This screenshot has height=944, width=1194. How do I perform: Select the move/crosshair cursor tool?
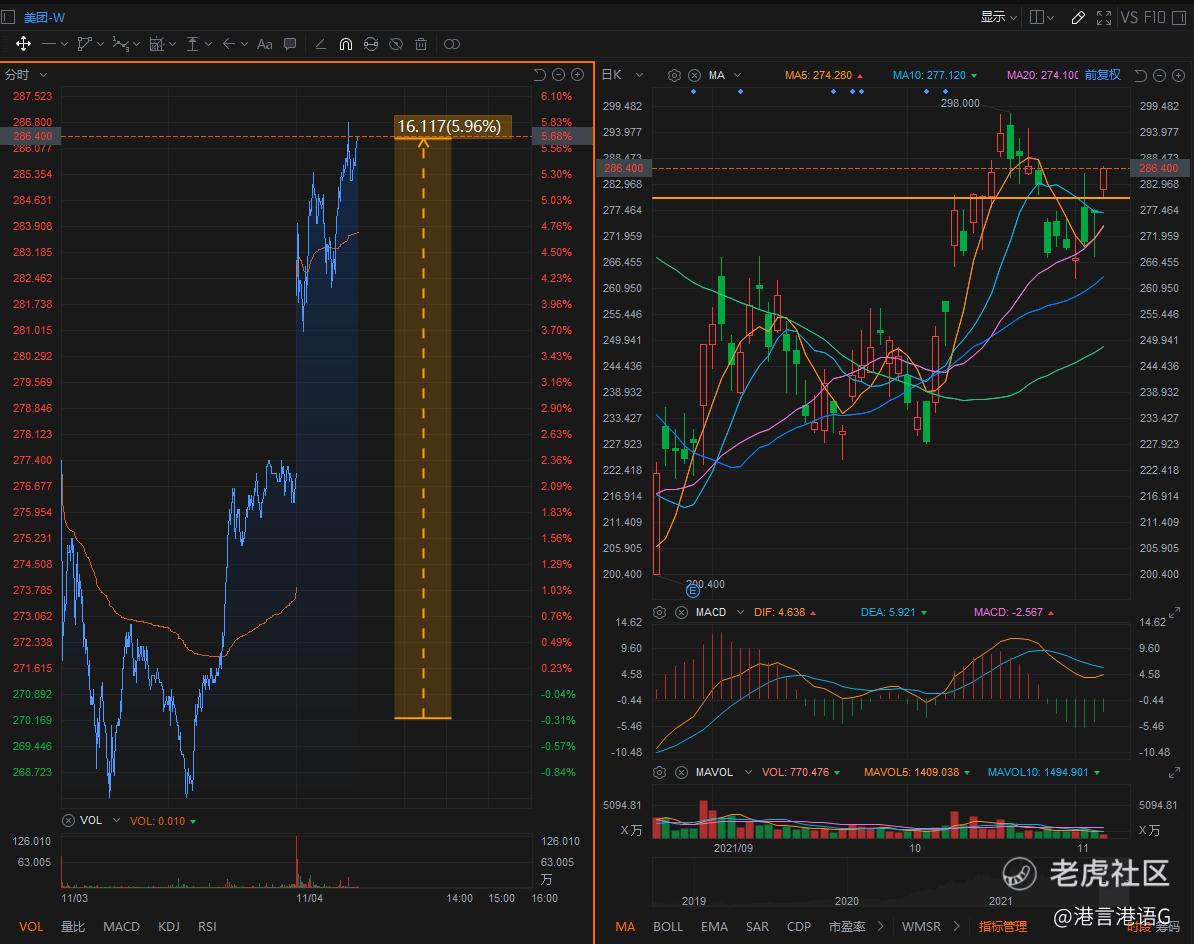22,44
